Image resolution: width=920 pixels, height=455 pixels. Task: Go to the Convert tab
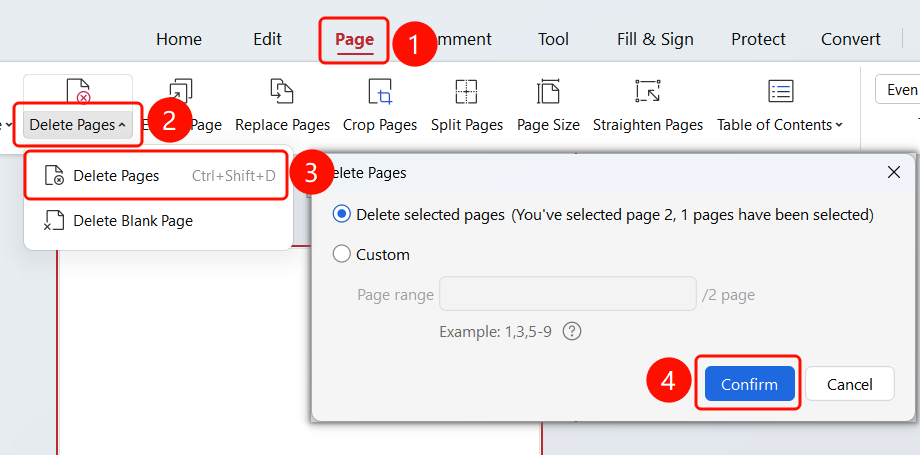[850, 39]
